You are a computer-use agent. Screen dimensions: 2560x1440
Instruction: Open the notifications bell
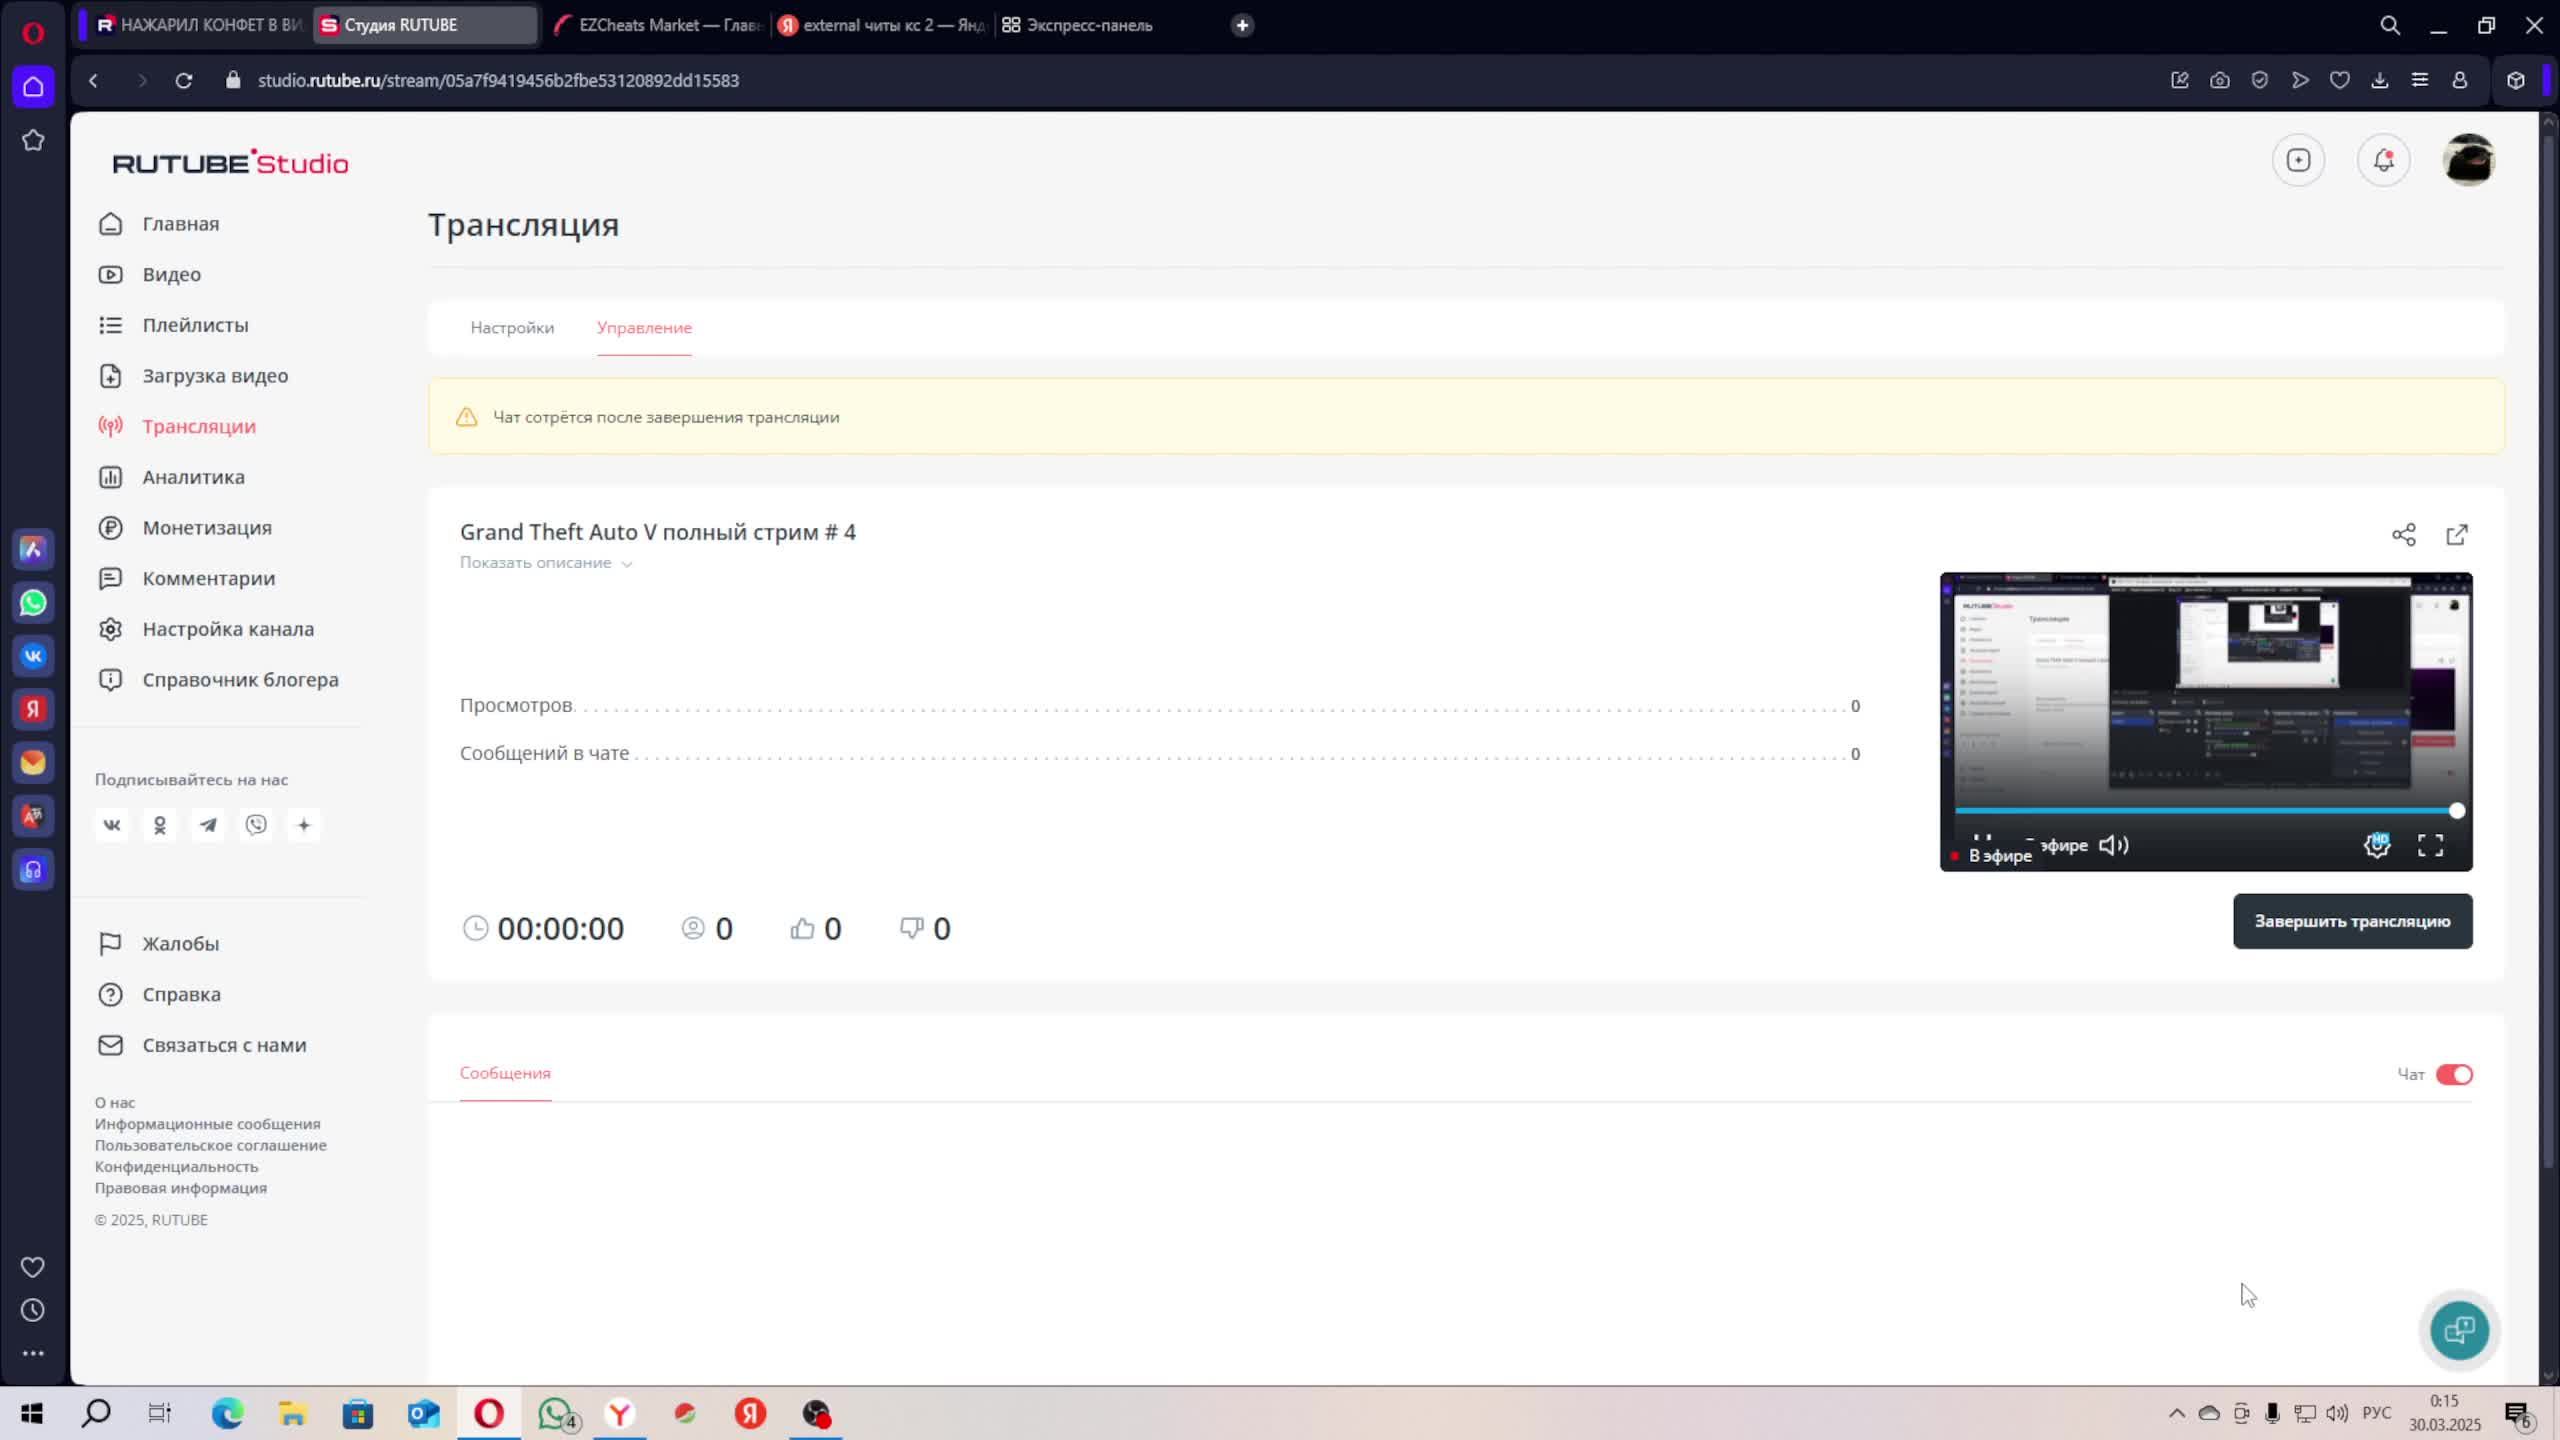point(2383,160)
